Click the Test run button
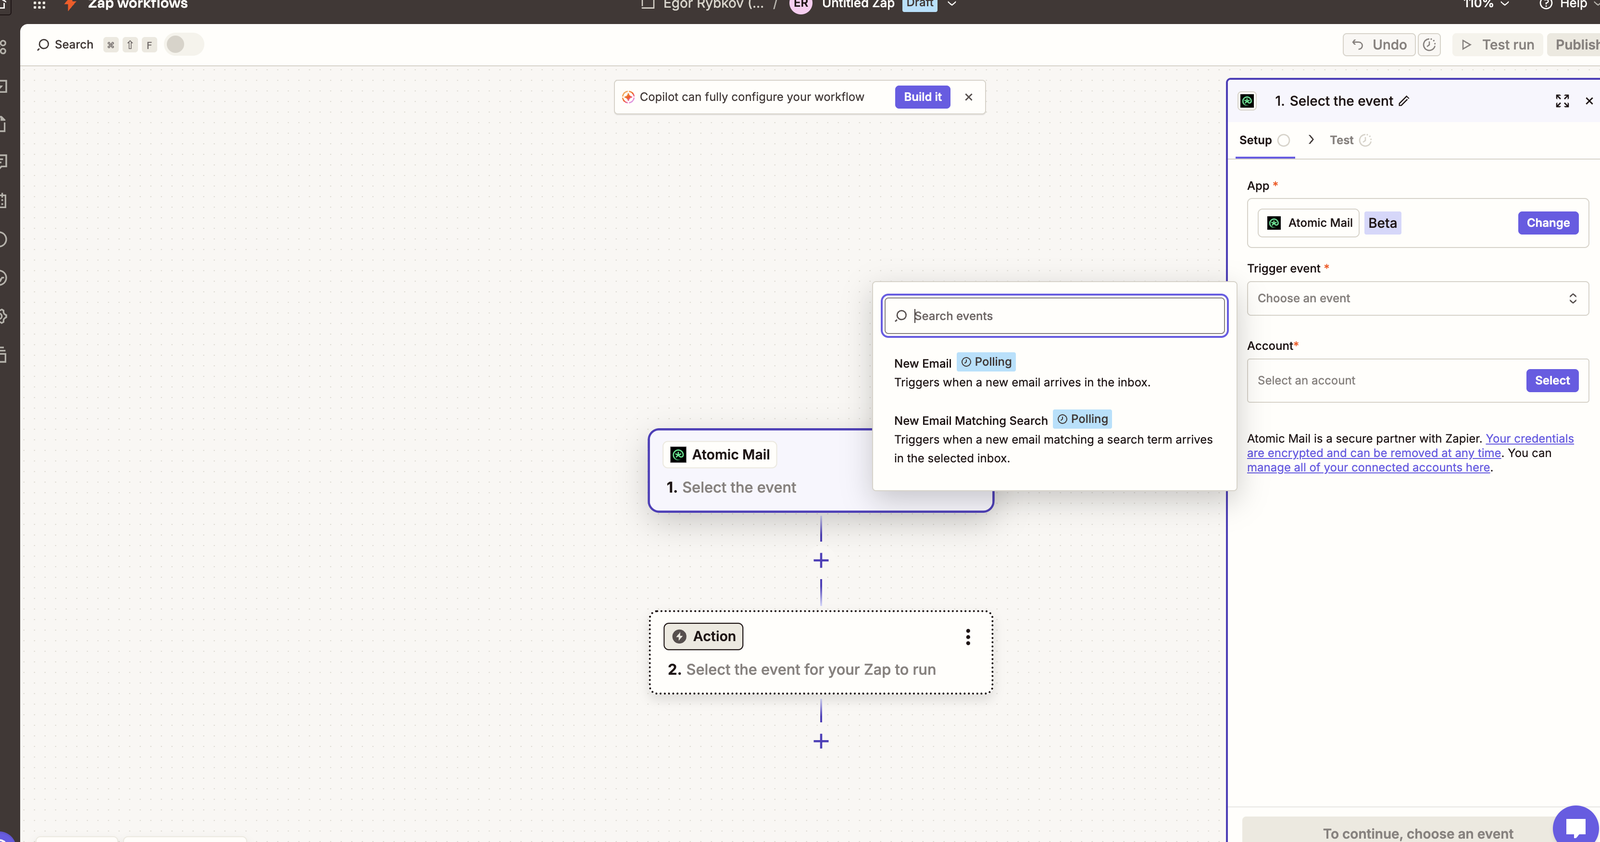 [x=1498, y=45]
